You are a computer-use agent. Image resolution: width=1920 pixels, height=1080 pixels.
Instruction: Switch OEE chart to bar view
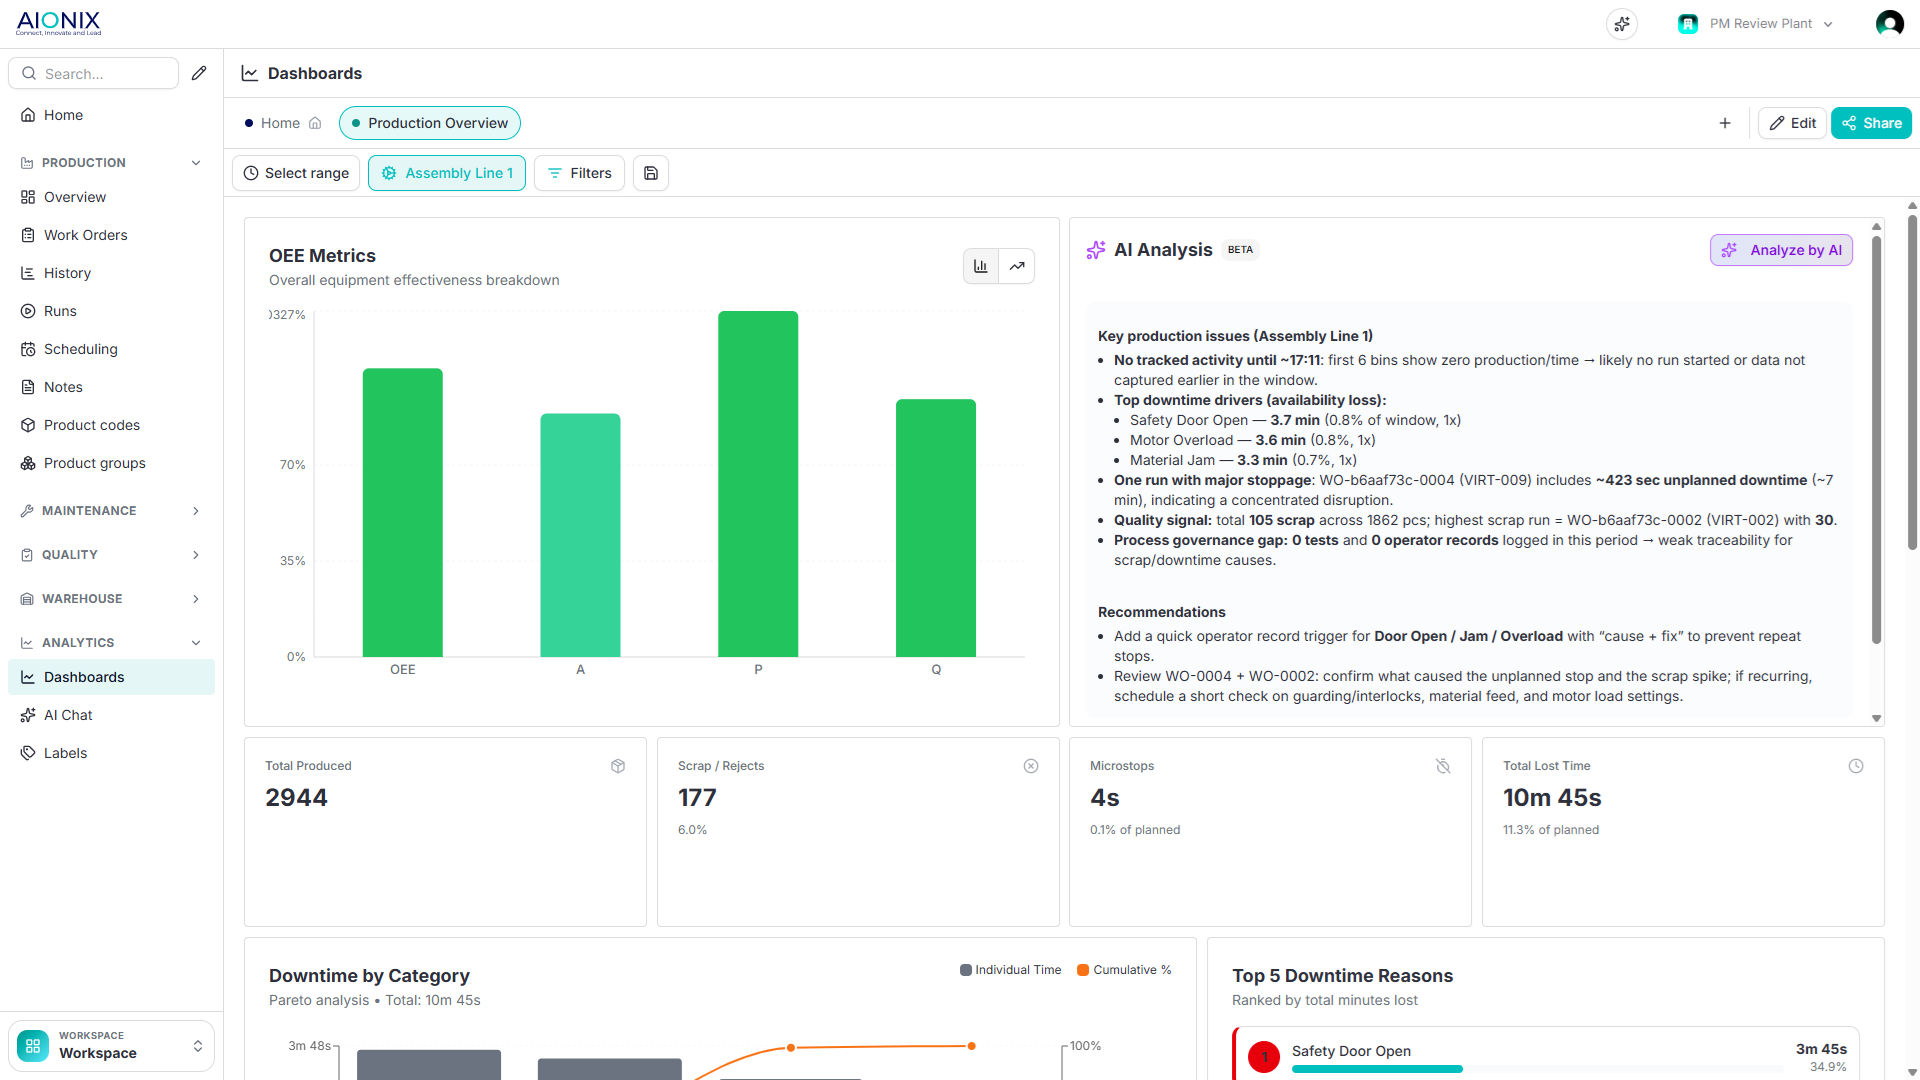pos(981,266)
